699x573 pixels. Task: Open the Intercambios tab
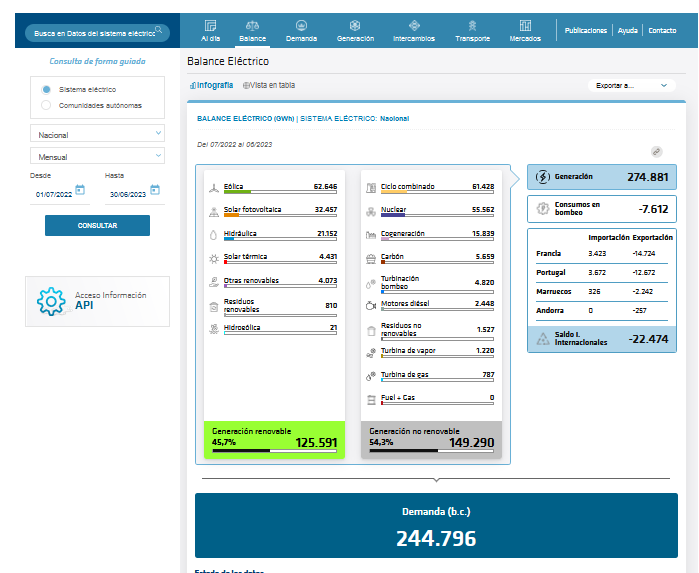(413, 30)
